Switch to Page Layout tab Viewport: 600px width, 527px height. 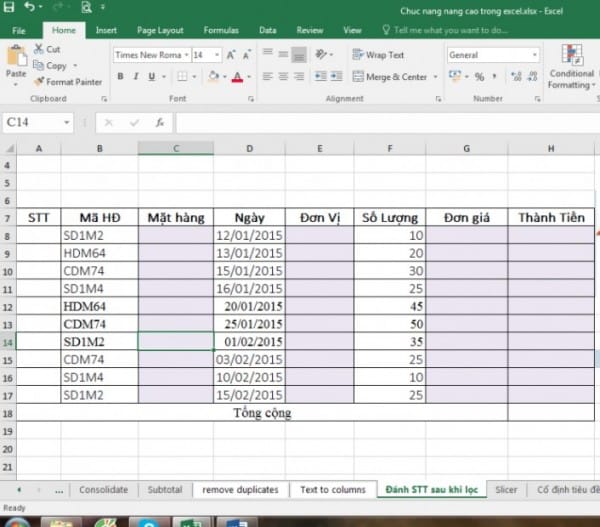click(x=160, y=30)
